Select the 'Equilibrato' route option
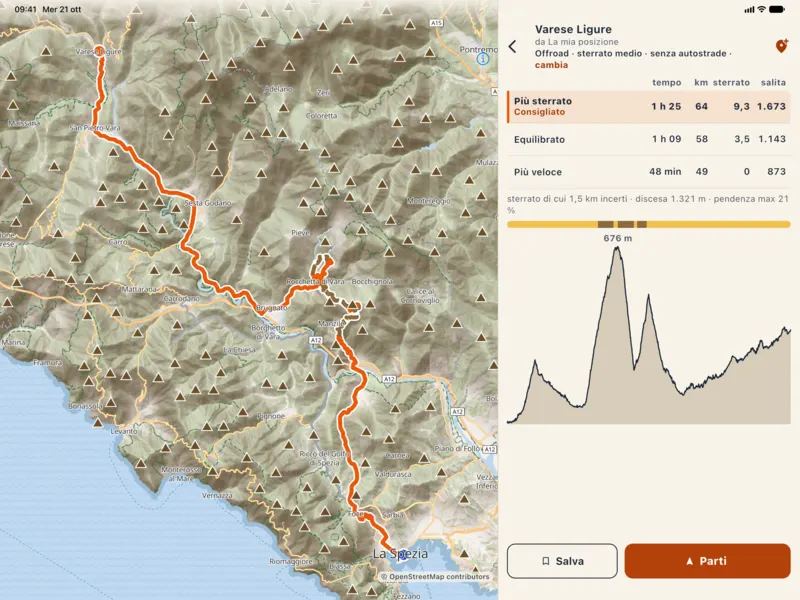This screenshot has width=800, height=600. tap(648, 139)
